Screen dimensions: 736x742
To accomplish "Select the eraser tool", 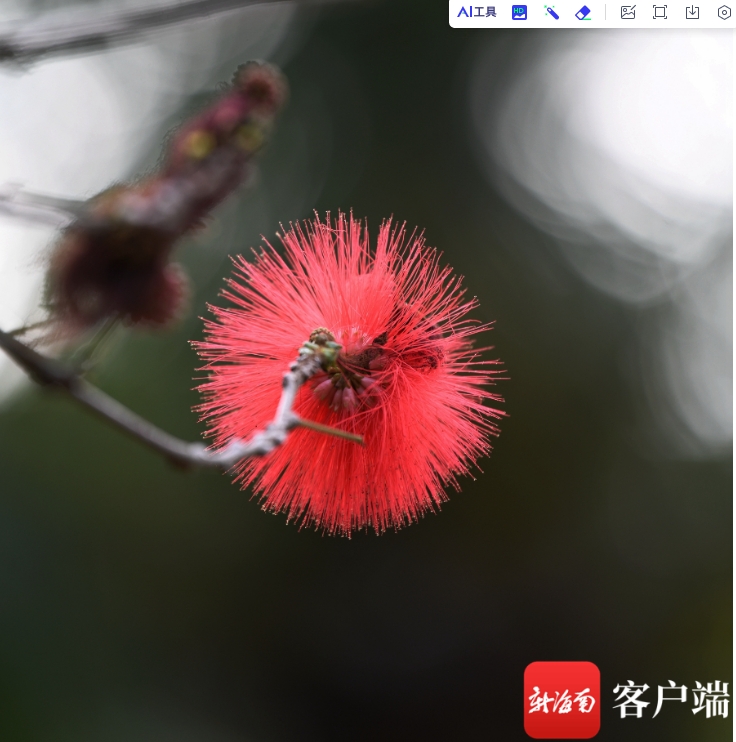I will click(x=583, y=12).
